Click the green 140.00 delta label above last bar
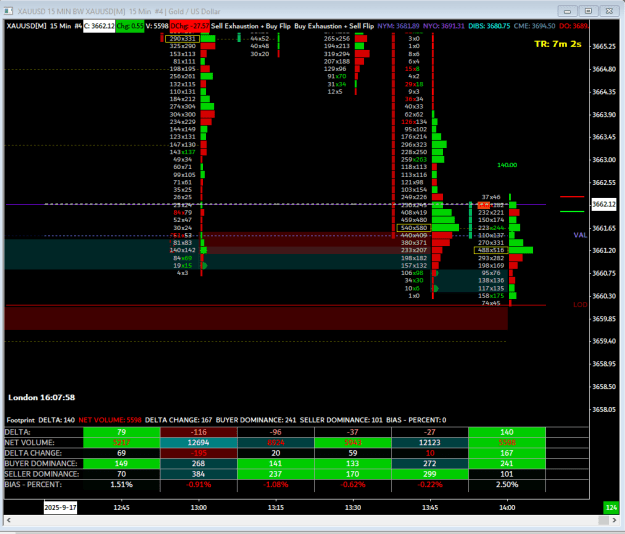The image size is (625, 534). 507,165
